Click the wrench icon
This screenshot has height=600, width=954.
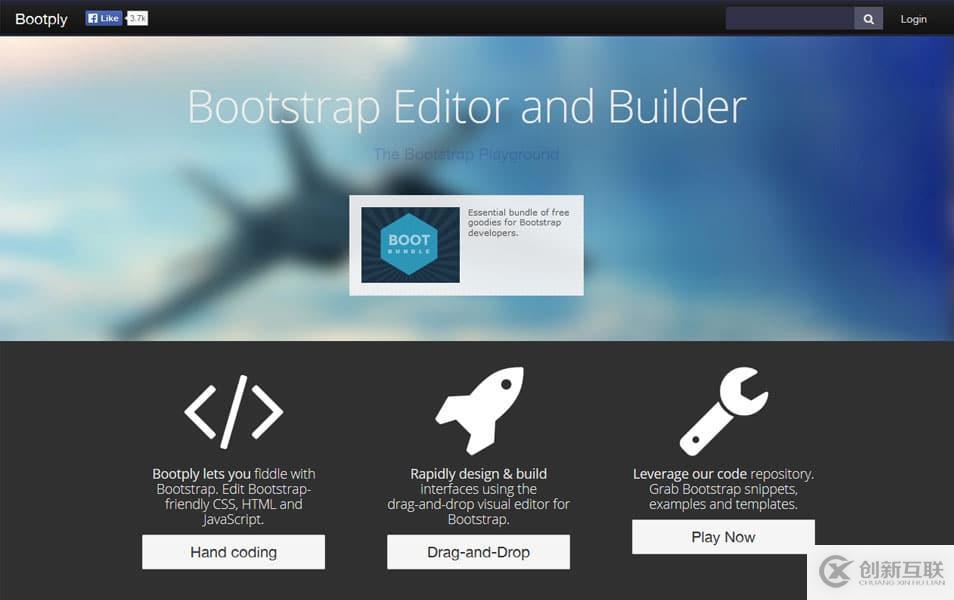click(723, 411)
